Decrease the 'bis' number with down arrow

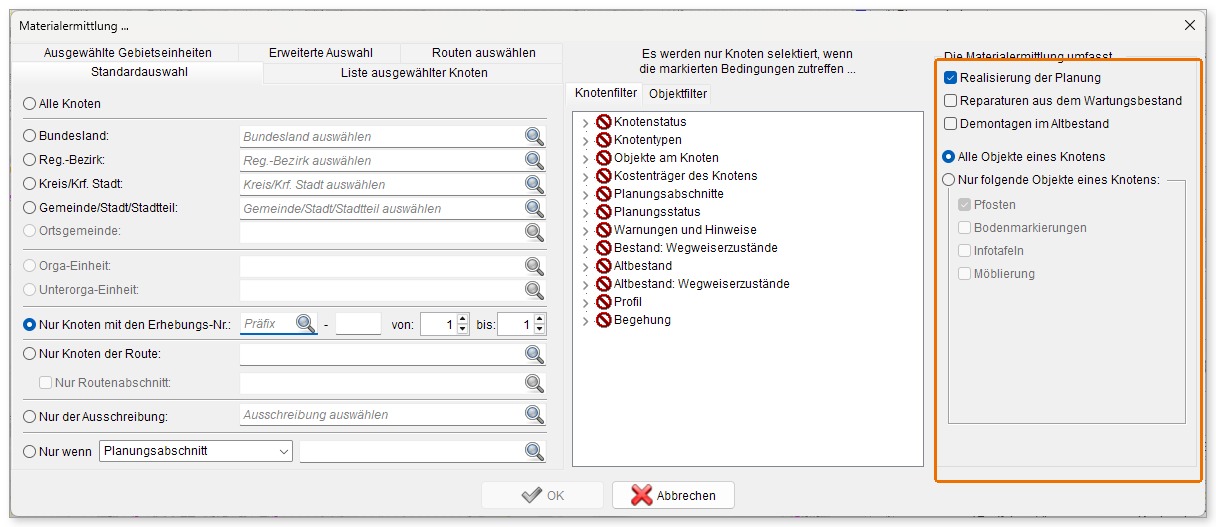point(540,329)
